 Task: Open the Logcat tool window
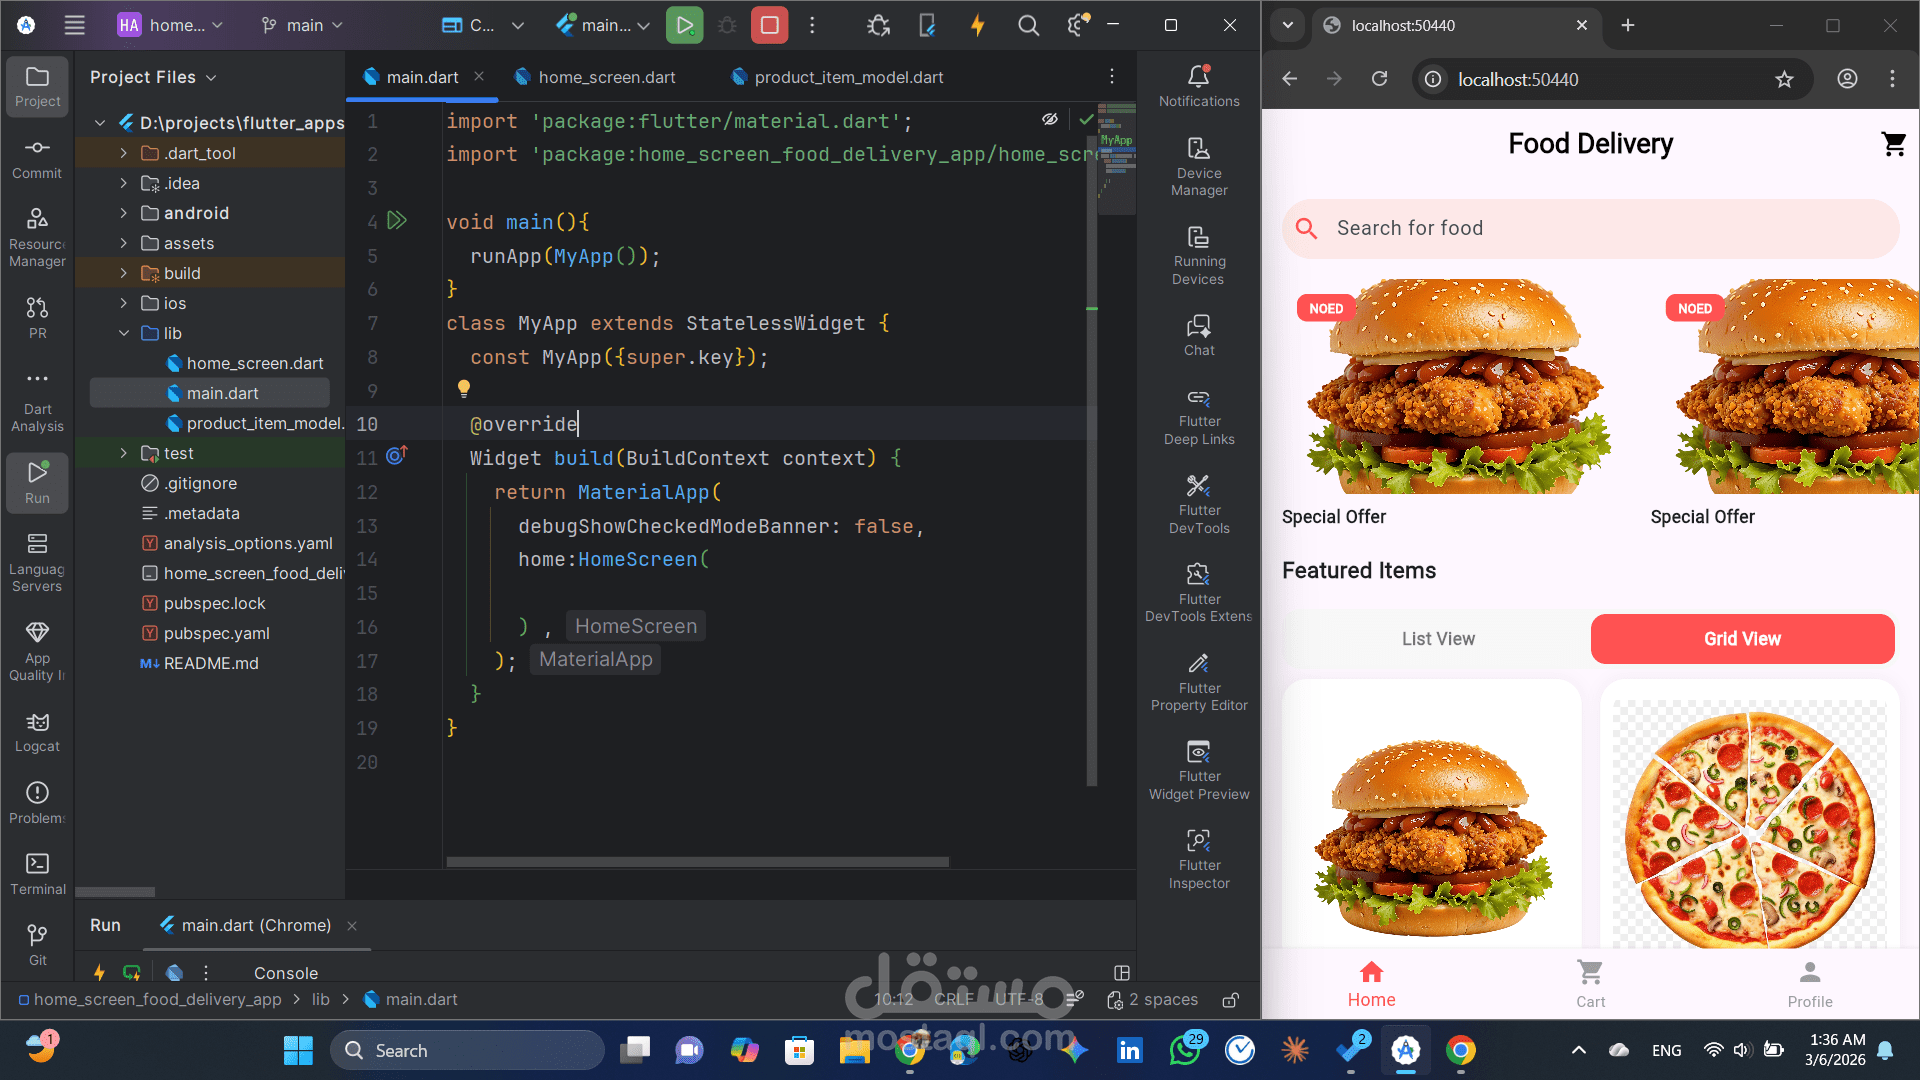click(37, 731)
